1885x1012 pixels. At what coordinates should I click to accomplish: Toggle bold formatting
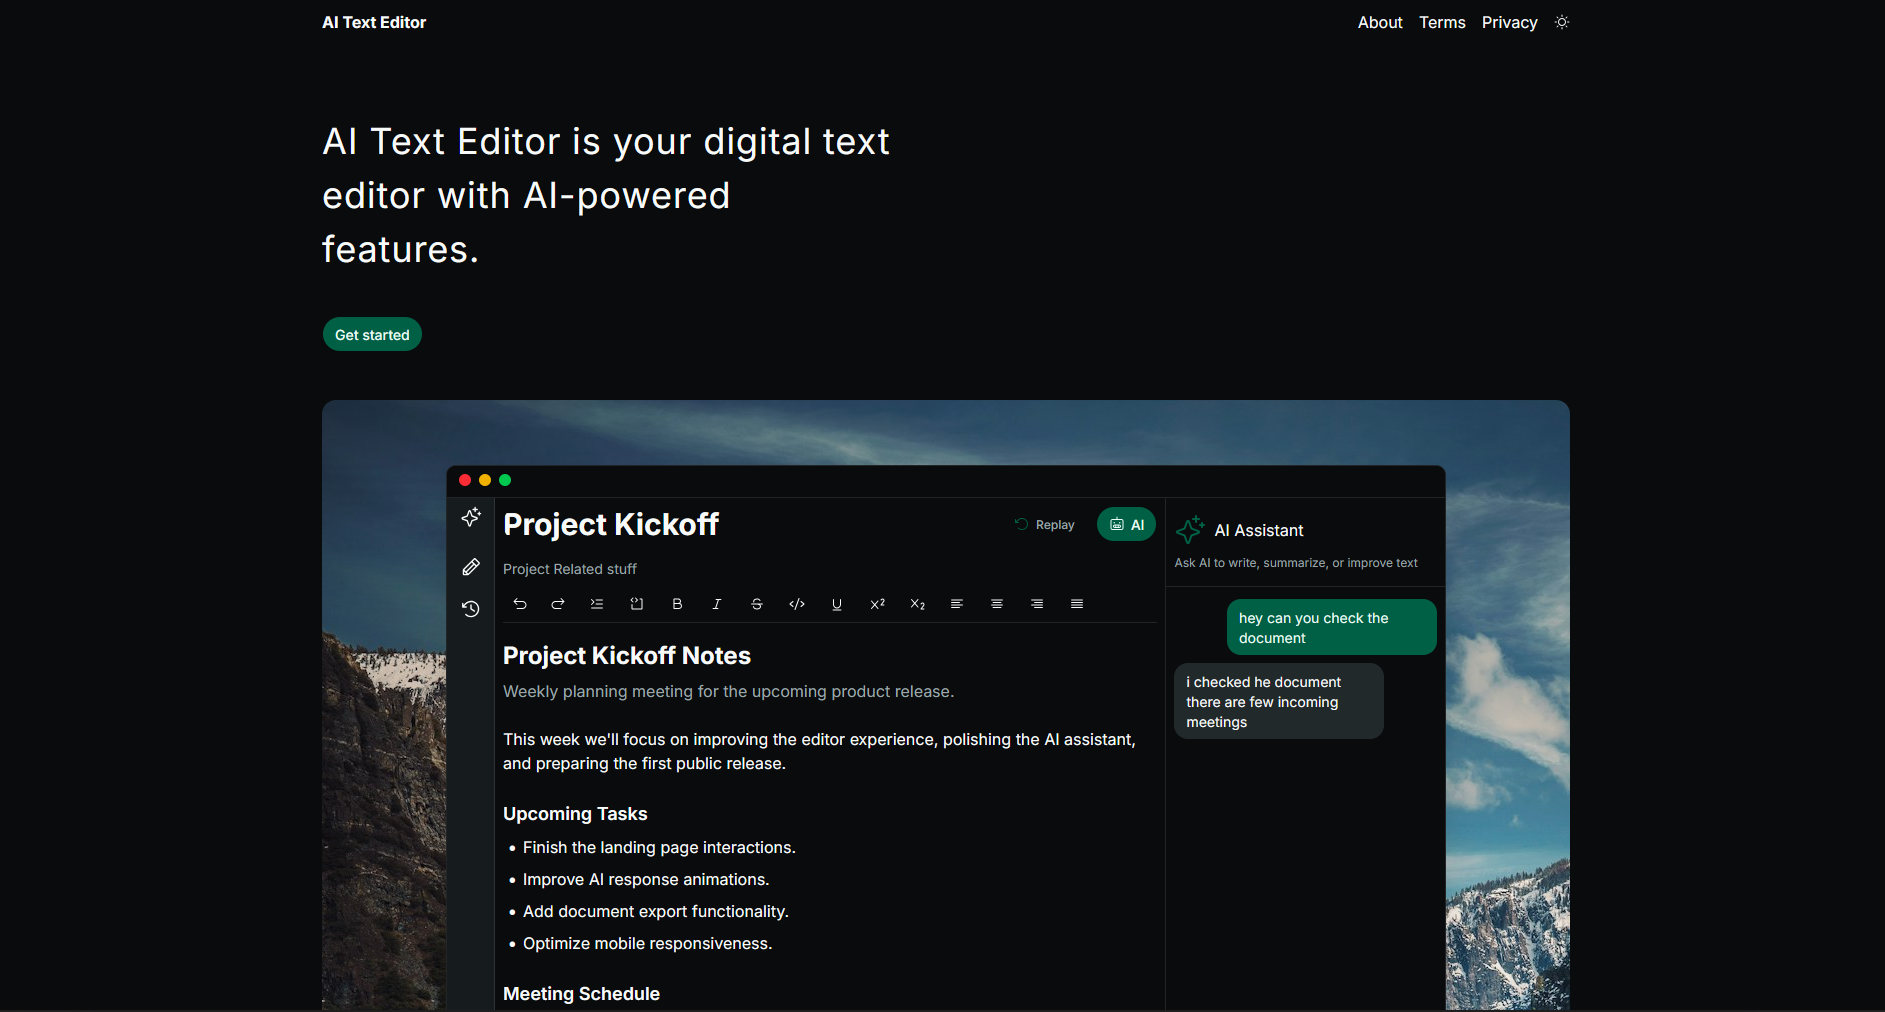click(677, 604)
